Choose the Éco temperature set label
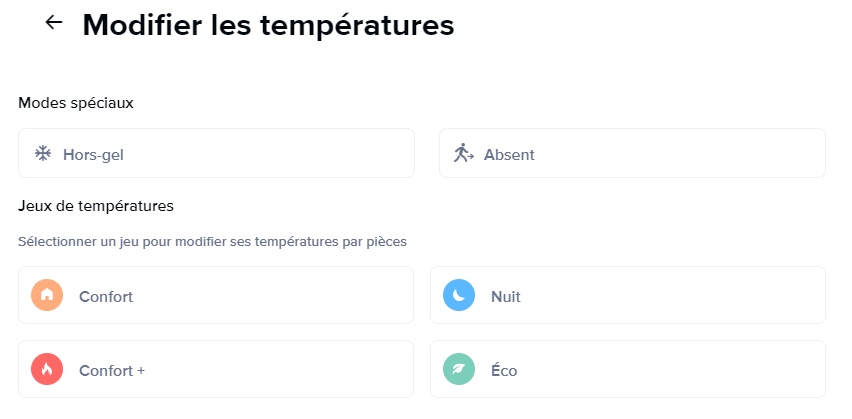This screenshot has height=419, width=852. coord(504,371)
